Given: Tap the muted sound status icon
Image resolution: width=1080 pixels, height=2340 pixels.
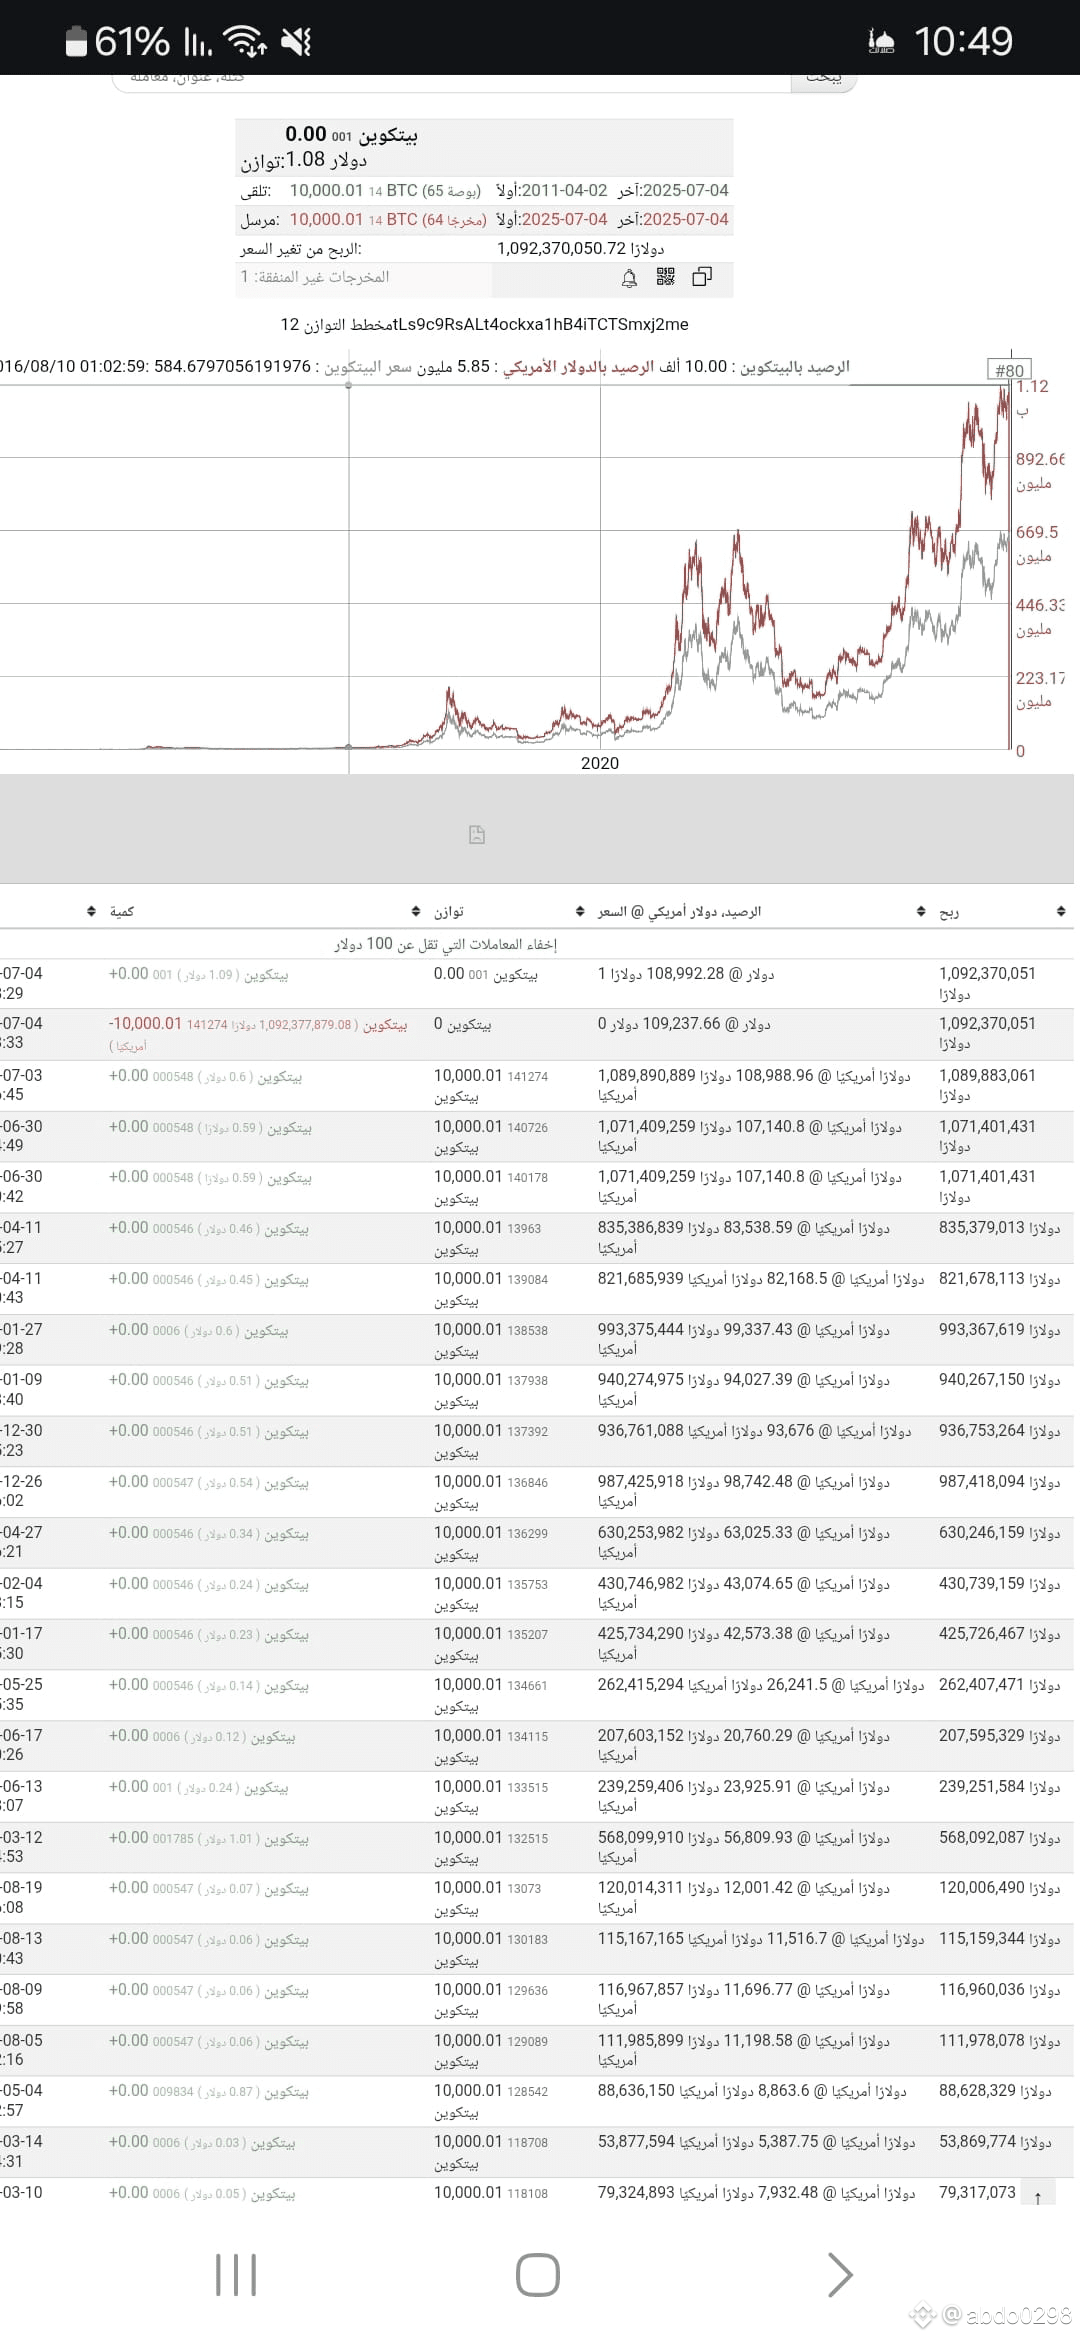Looking at the screenshot, I should (x=296, y=41).
